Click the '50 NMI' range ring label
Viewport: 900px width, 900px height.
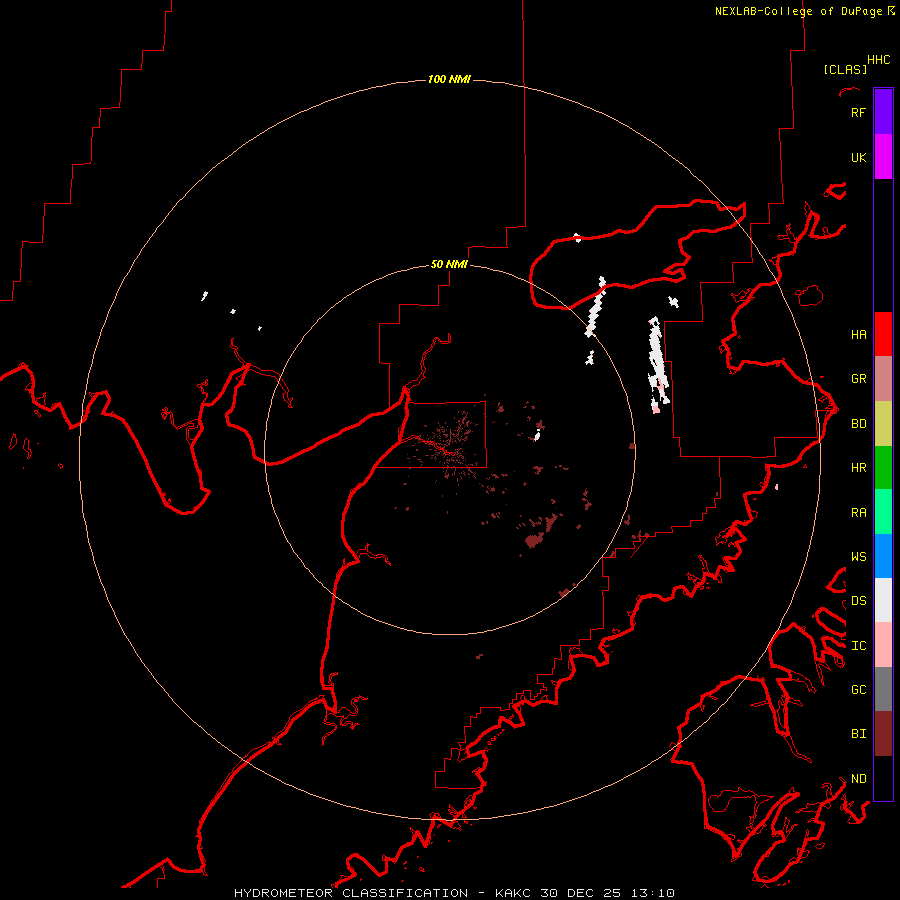(x=449, y=264)
